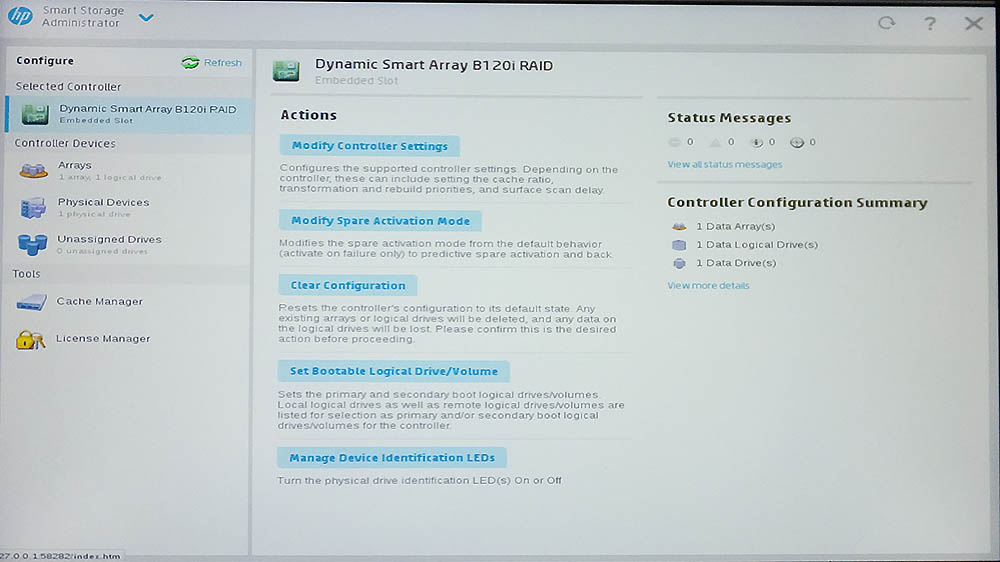Close the Smart Storage Administrator with X

coord(973,24)
